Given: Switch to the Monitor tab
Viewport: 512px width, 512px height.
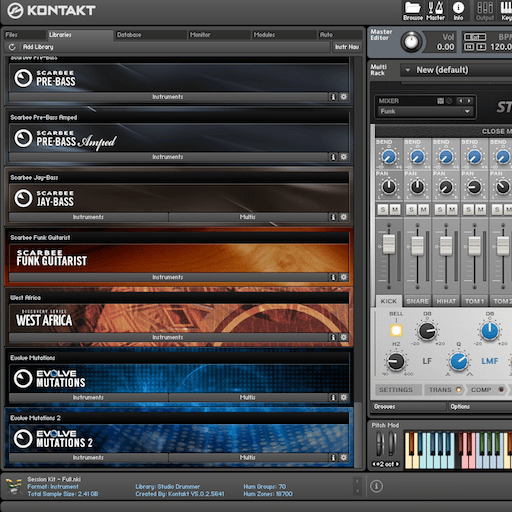Looking at the screenshot, I should click(219, 35).
